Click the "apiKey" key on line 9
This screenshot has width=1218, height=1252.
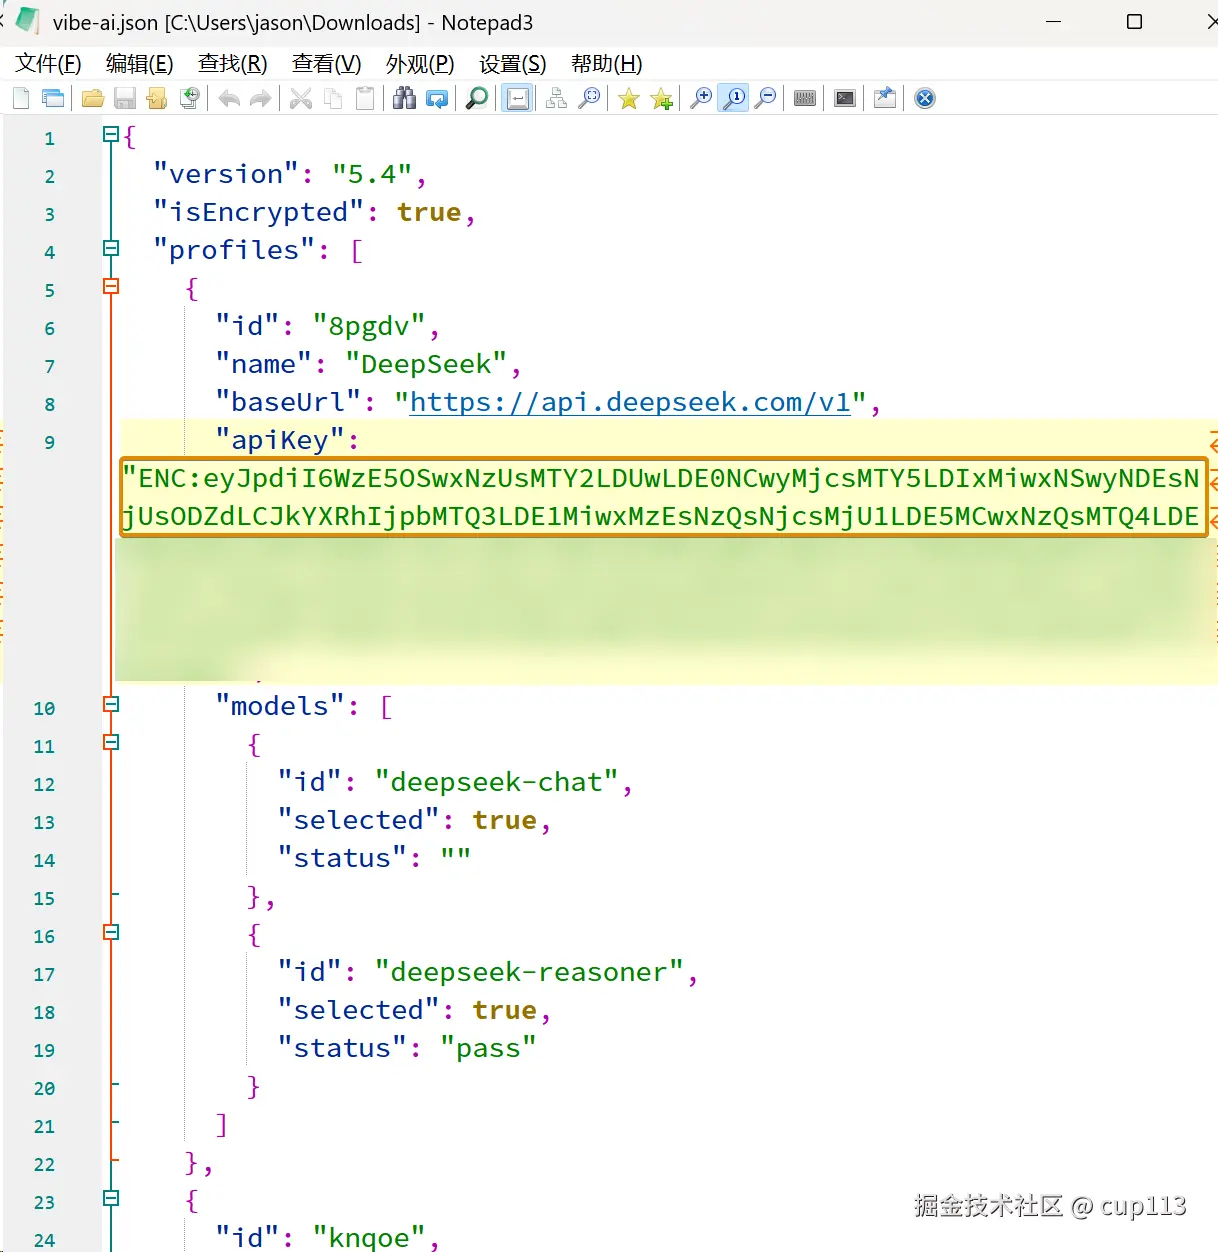point(280,440)
